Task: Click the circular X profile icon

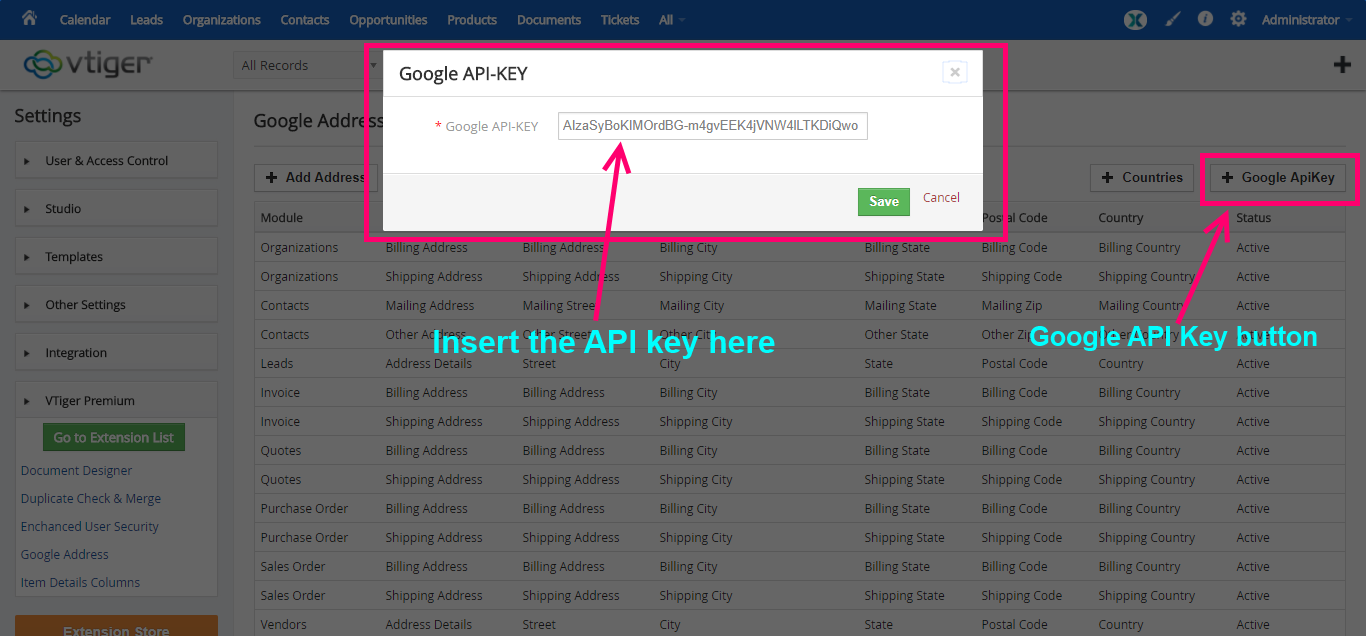Action: click(x=1135, y=18)
